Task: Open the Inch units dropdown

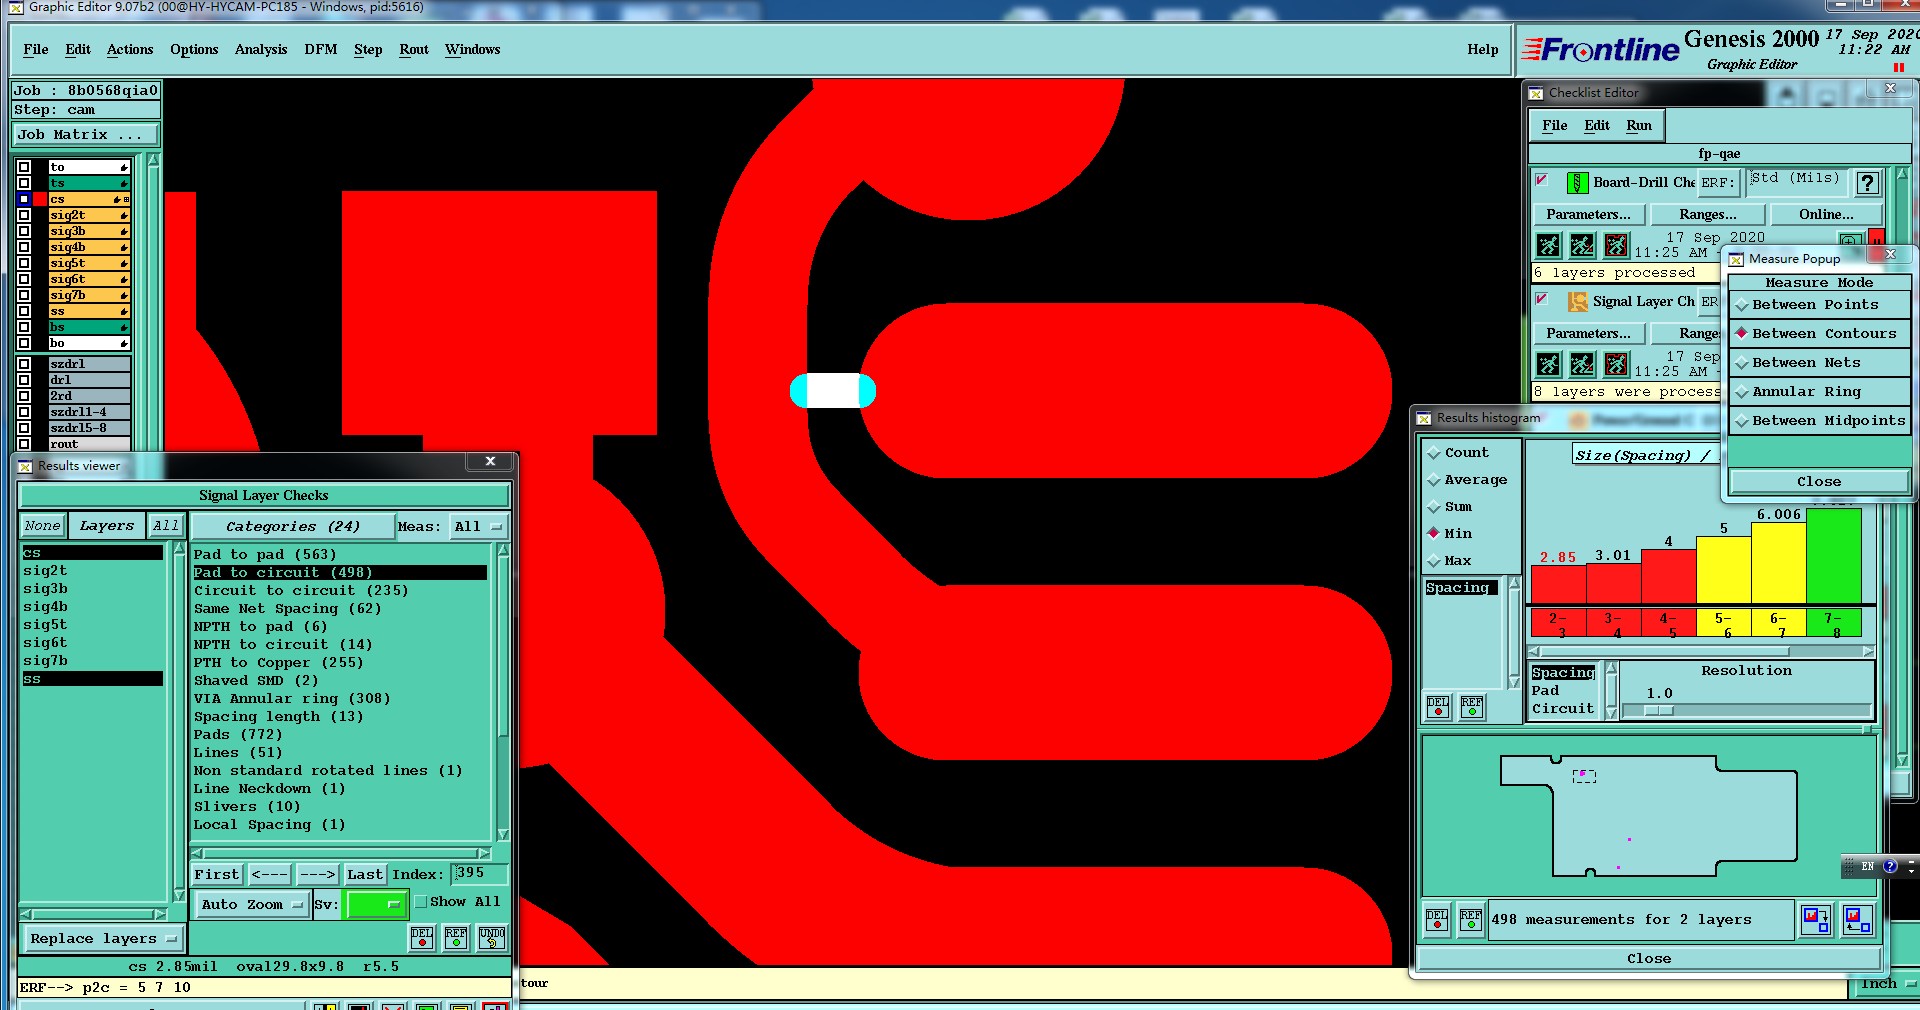Action: pyautogui.click(x=1886, y=984)
